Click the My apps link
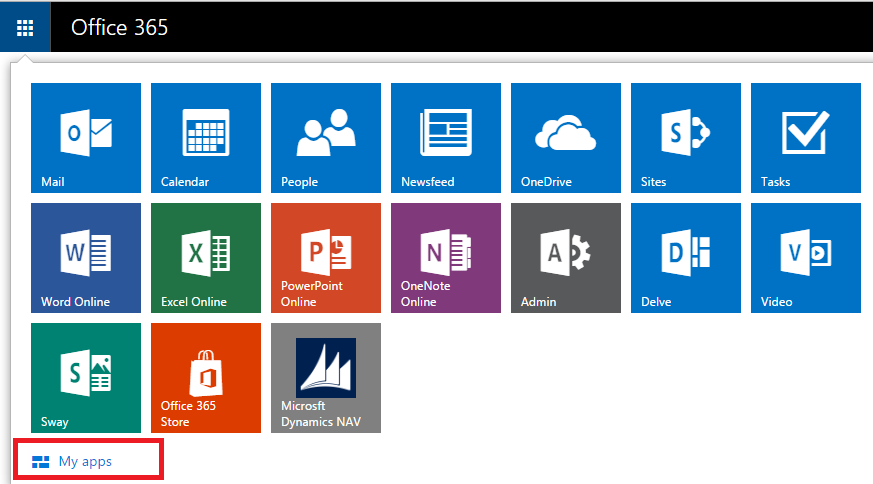The image size is (873, 484). (72, 461)
